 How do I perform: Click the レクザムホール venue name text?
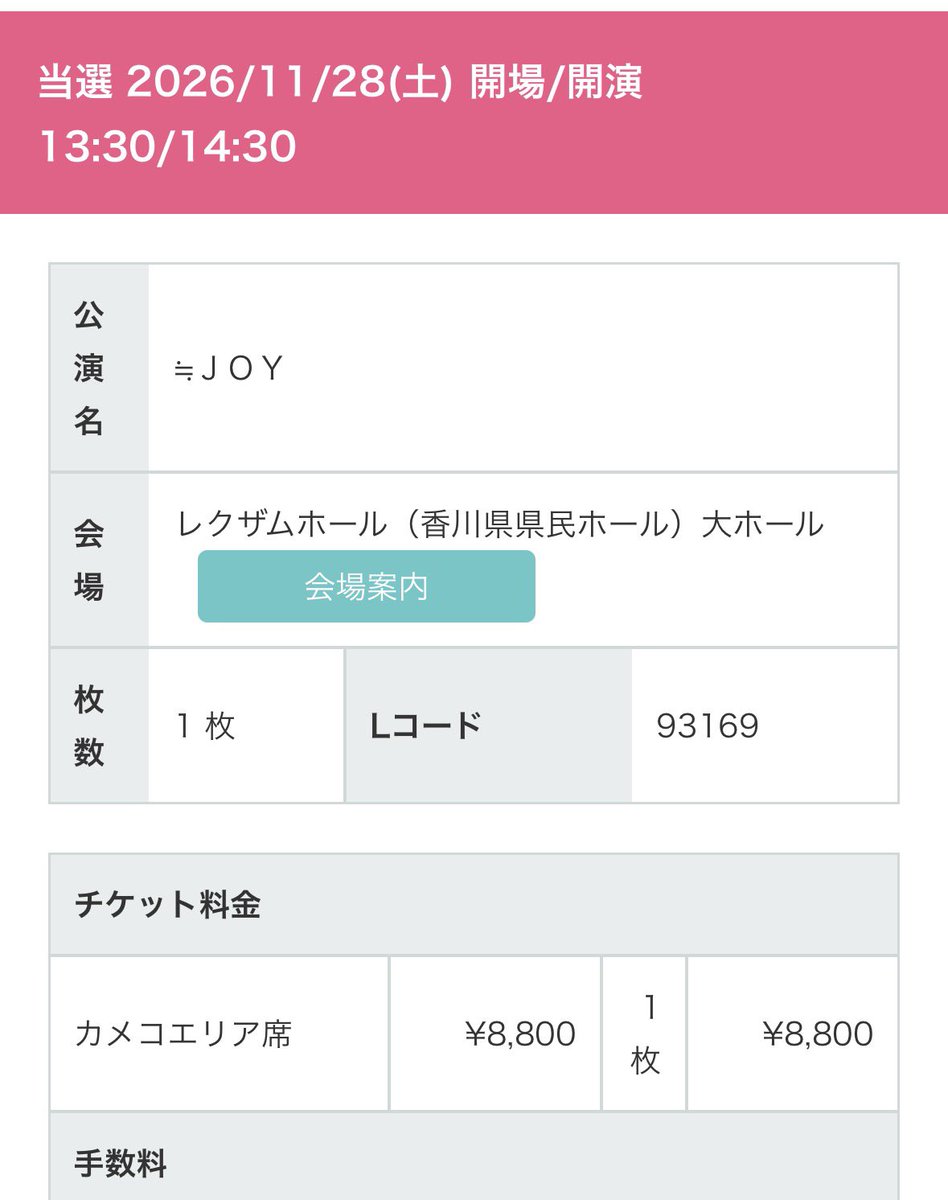click(500, 523)
